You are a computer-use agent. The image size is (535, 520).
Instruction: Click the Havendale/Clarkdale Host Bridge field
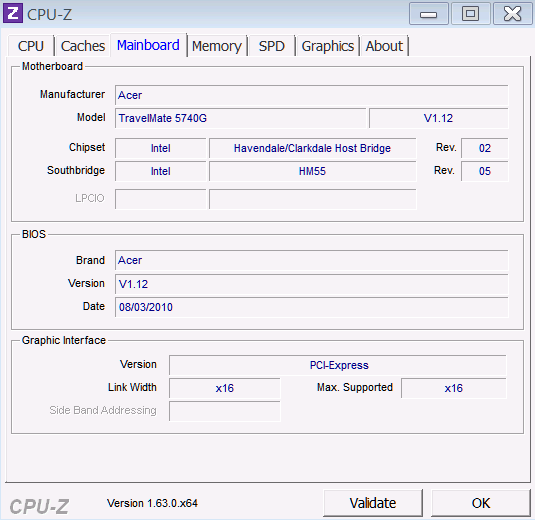click(x=313, y=148)
